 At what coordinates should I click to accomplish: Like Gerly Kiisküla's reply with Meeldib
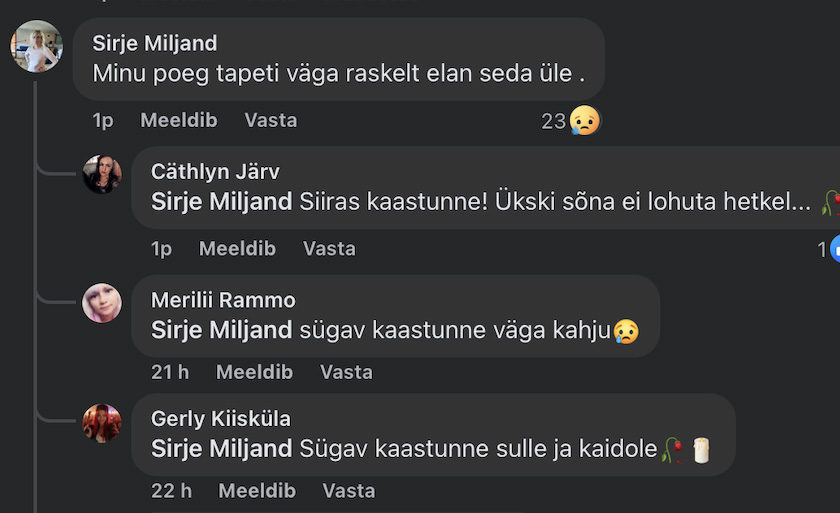(257, 491)
